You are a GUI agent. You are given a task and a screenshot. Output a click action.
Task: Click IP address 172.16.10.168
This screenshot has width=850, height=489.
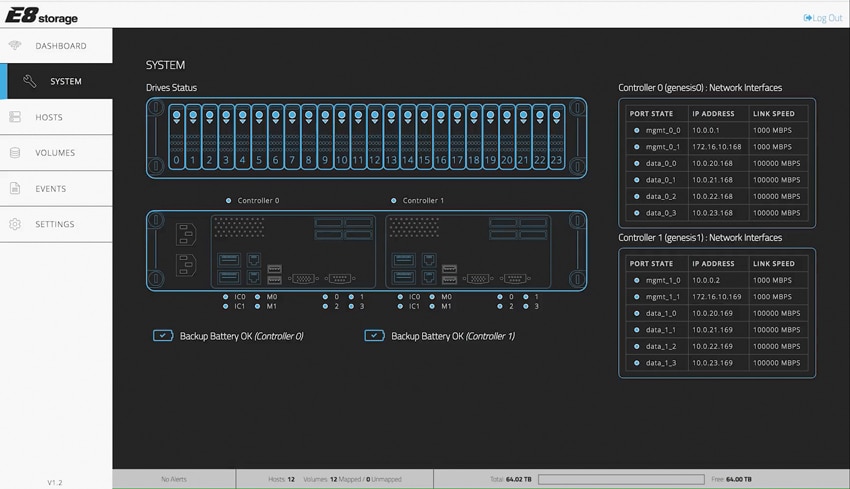tap(717, 147)
